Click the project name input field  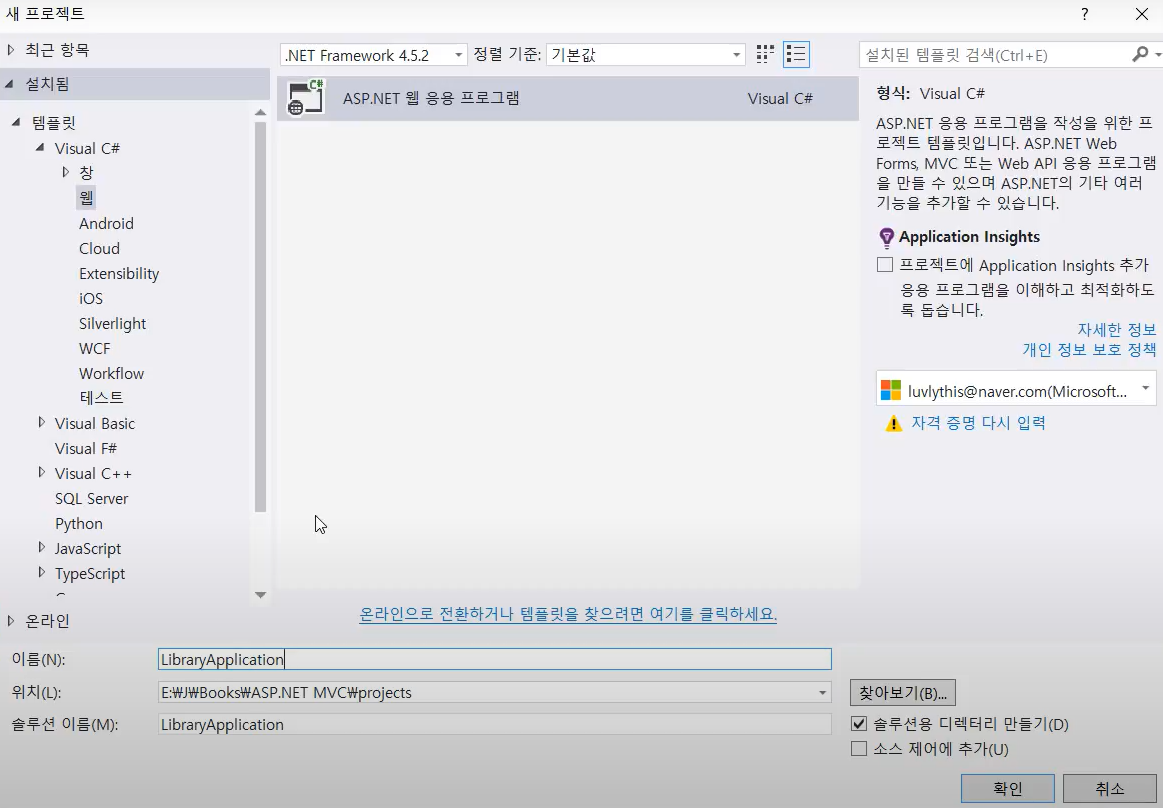pyautogui.click(x=495, y=659)
